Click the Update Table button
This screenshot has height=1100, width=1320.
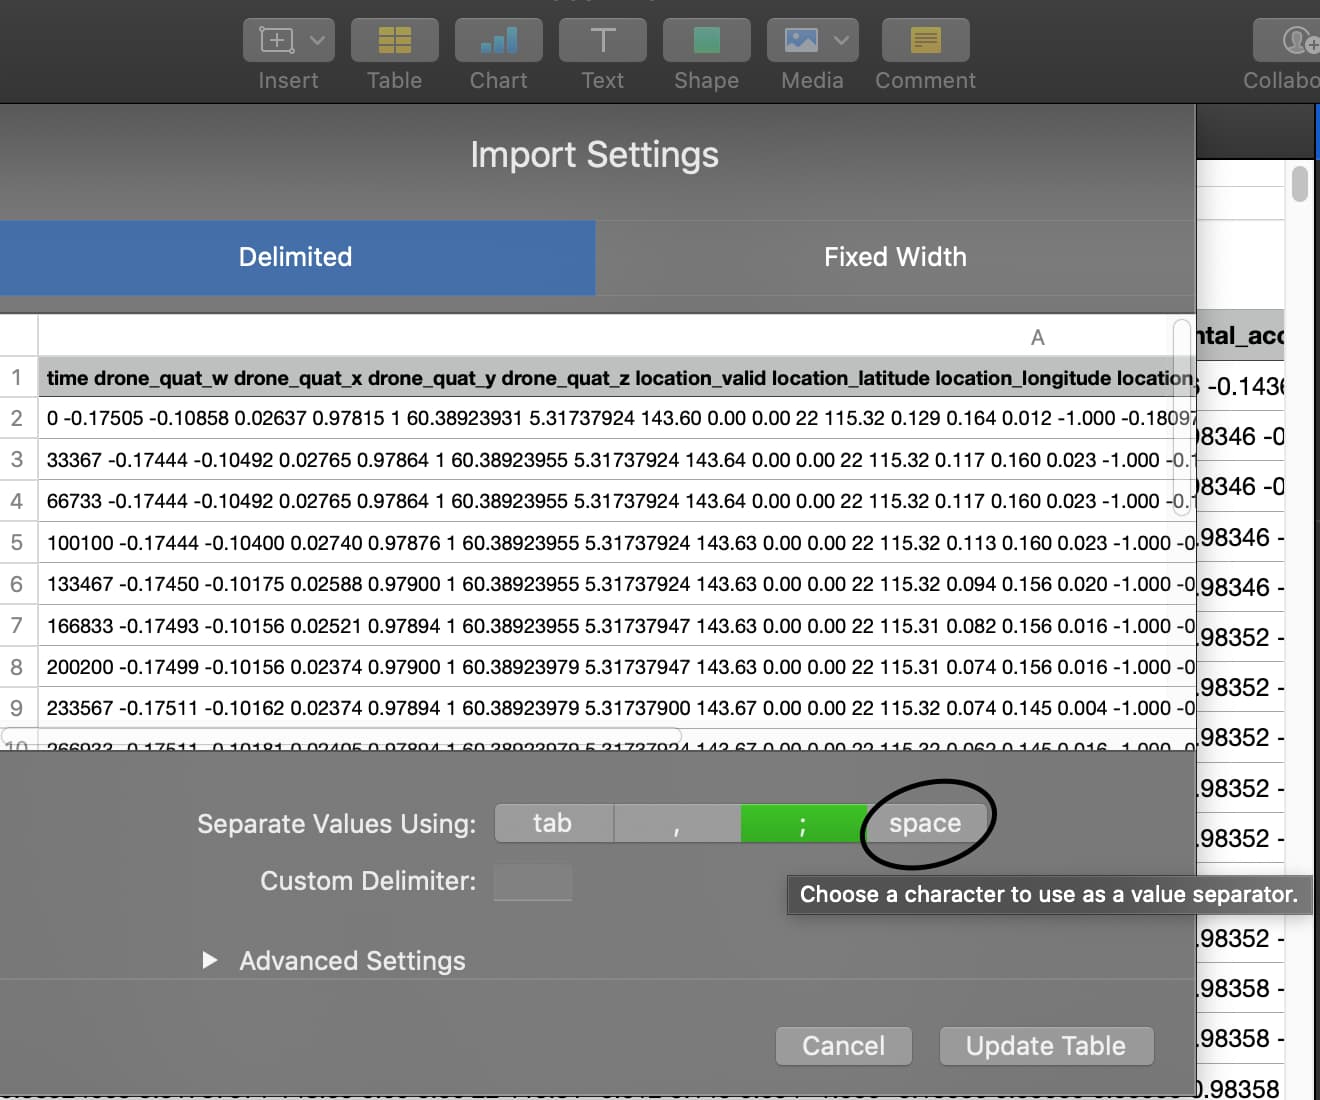(1046, 1046)
